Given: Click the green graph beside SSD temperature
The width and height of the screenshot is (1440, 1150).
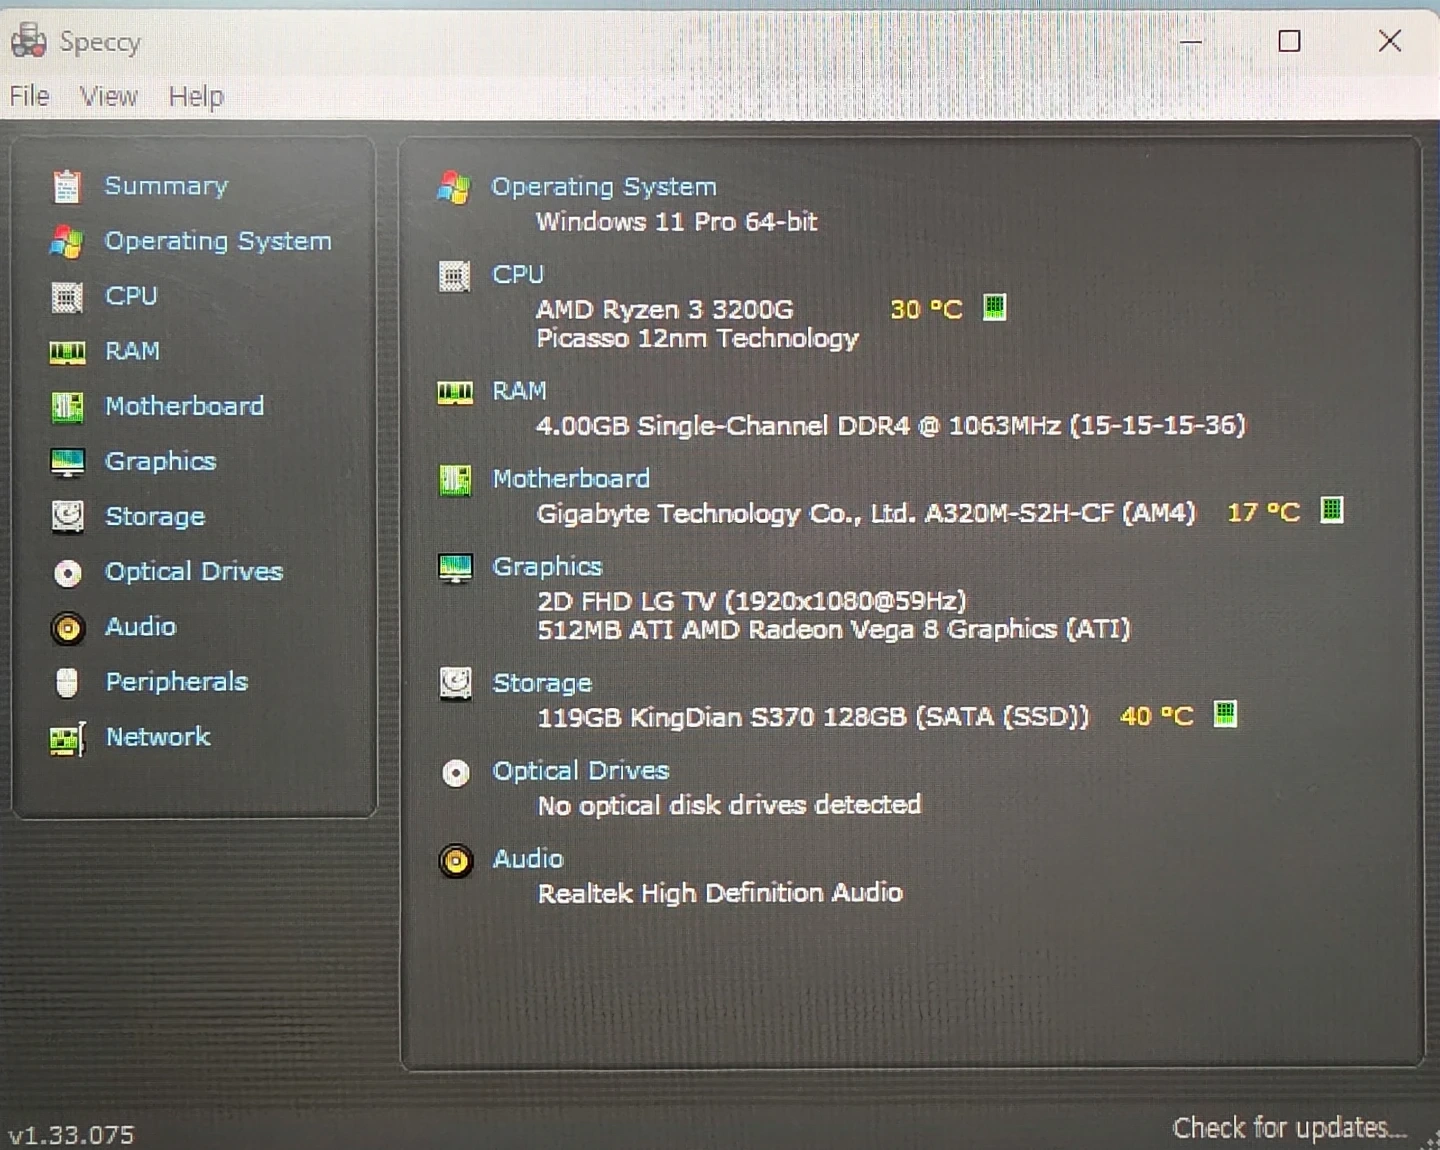Looking at the screenshot, I should coord(1224,715).
